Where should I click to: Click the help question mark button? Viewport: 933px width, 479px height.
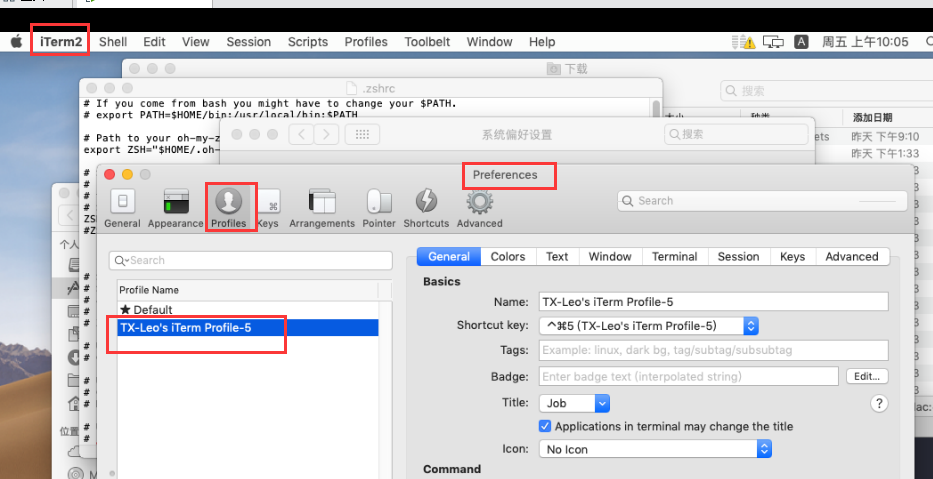point(879,403)
